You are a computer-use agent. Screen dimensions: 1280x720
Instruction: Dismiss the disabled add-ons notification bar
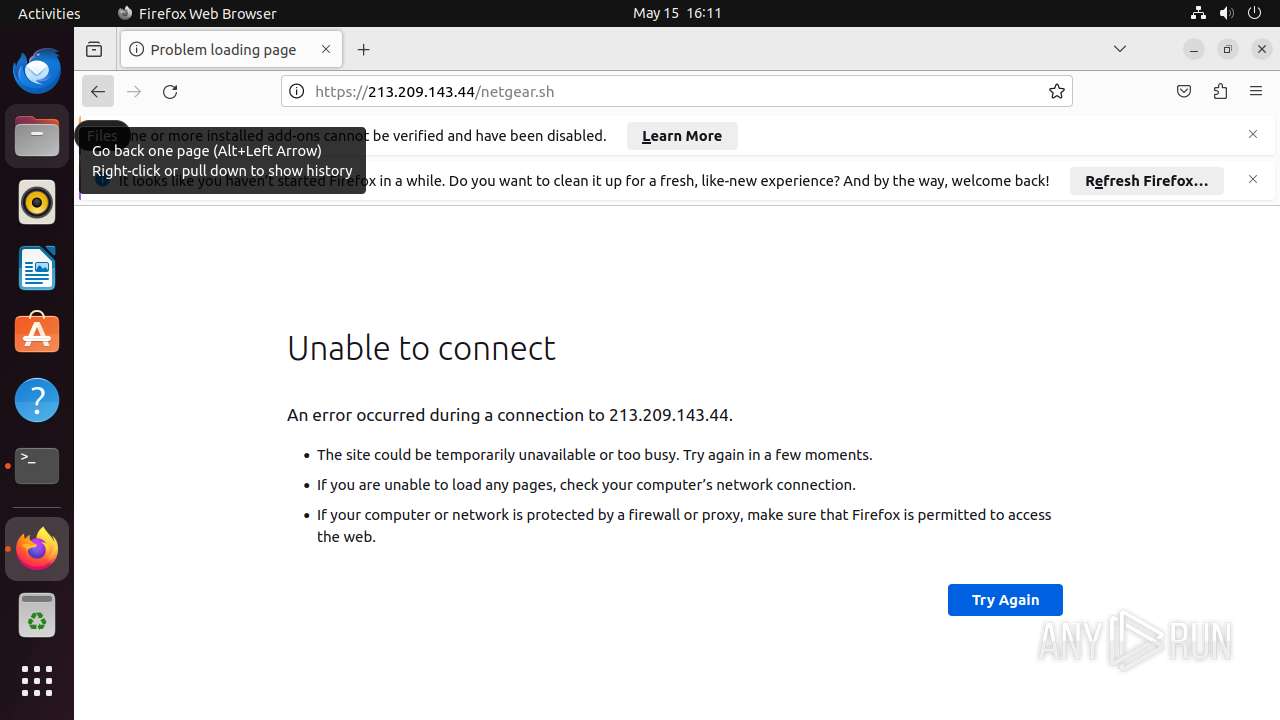(x=1253, y=134)
